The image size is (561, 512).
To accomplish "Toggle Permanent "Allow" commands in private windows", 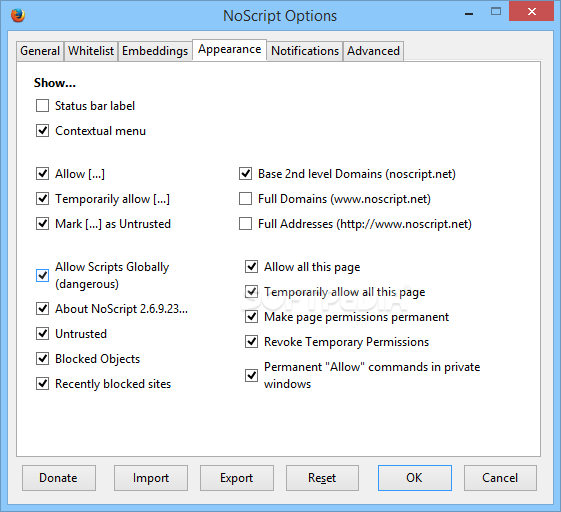I will point(252,376).
